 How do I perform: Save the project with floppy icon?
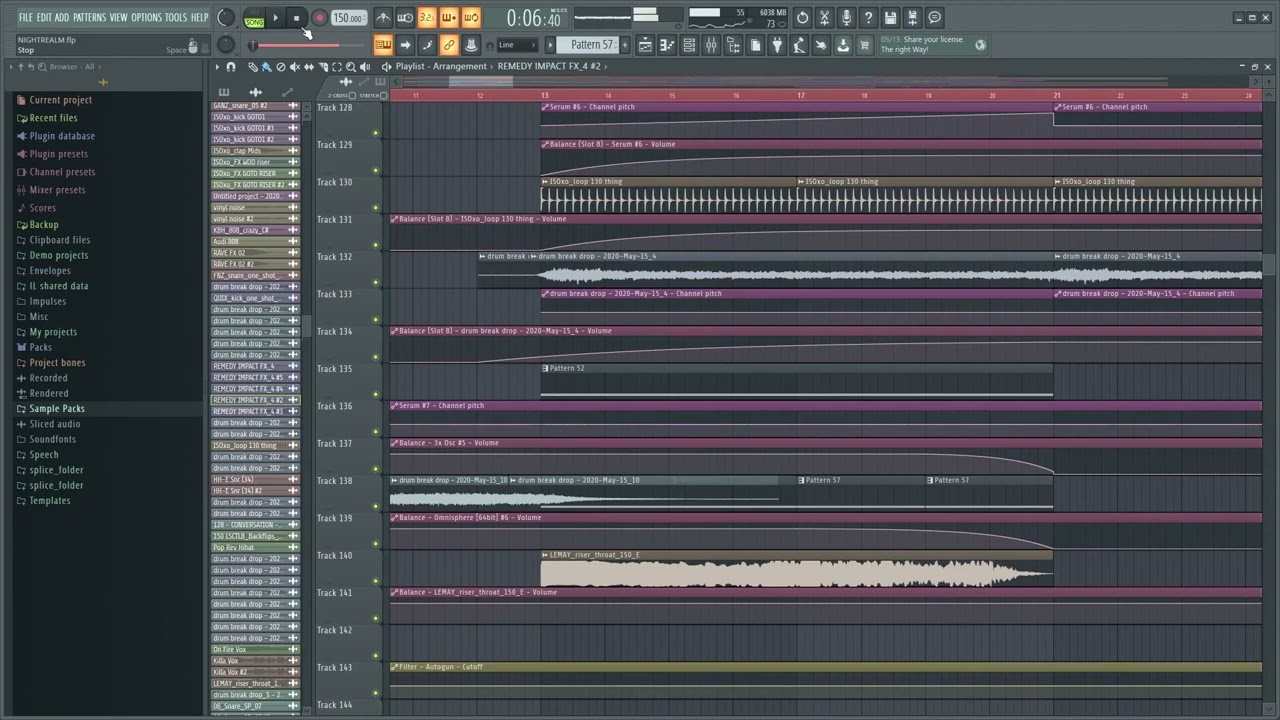(890, 18)
